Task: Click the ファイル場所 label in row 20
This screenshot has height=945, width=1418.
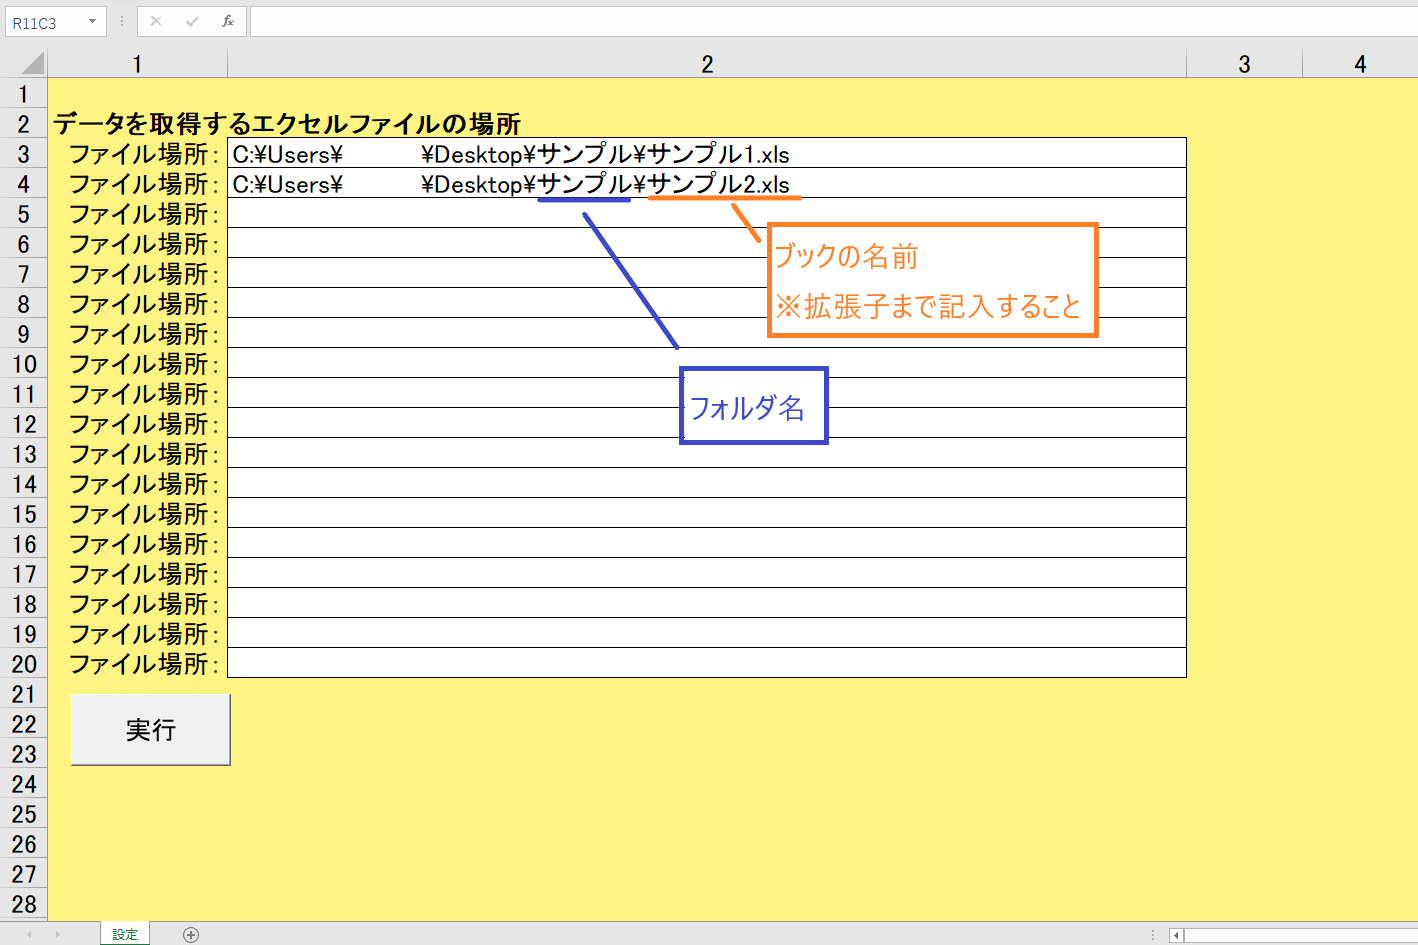Action: (x=143, y=664)
